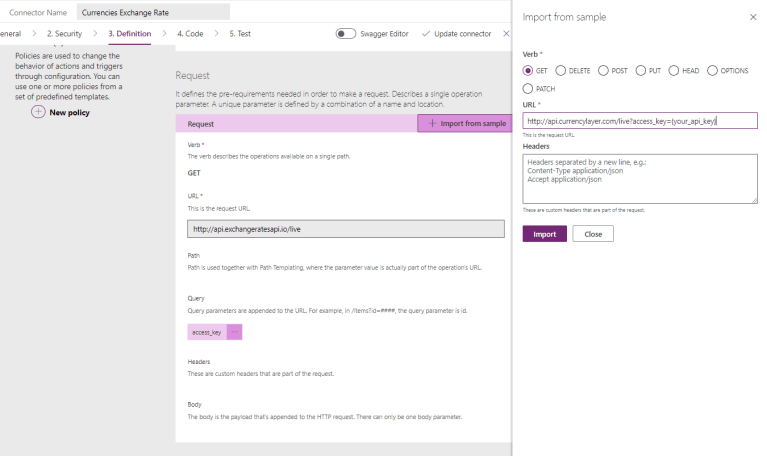Click the Connector Name input field
This screenshot has height=456, width=767.
point(153,12)
